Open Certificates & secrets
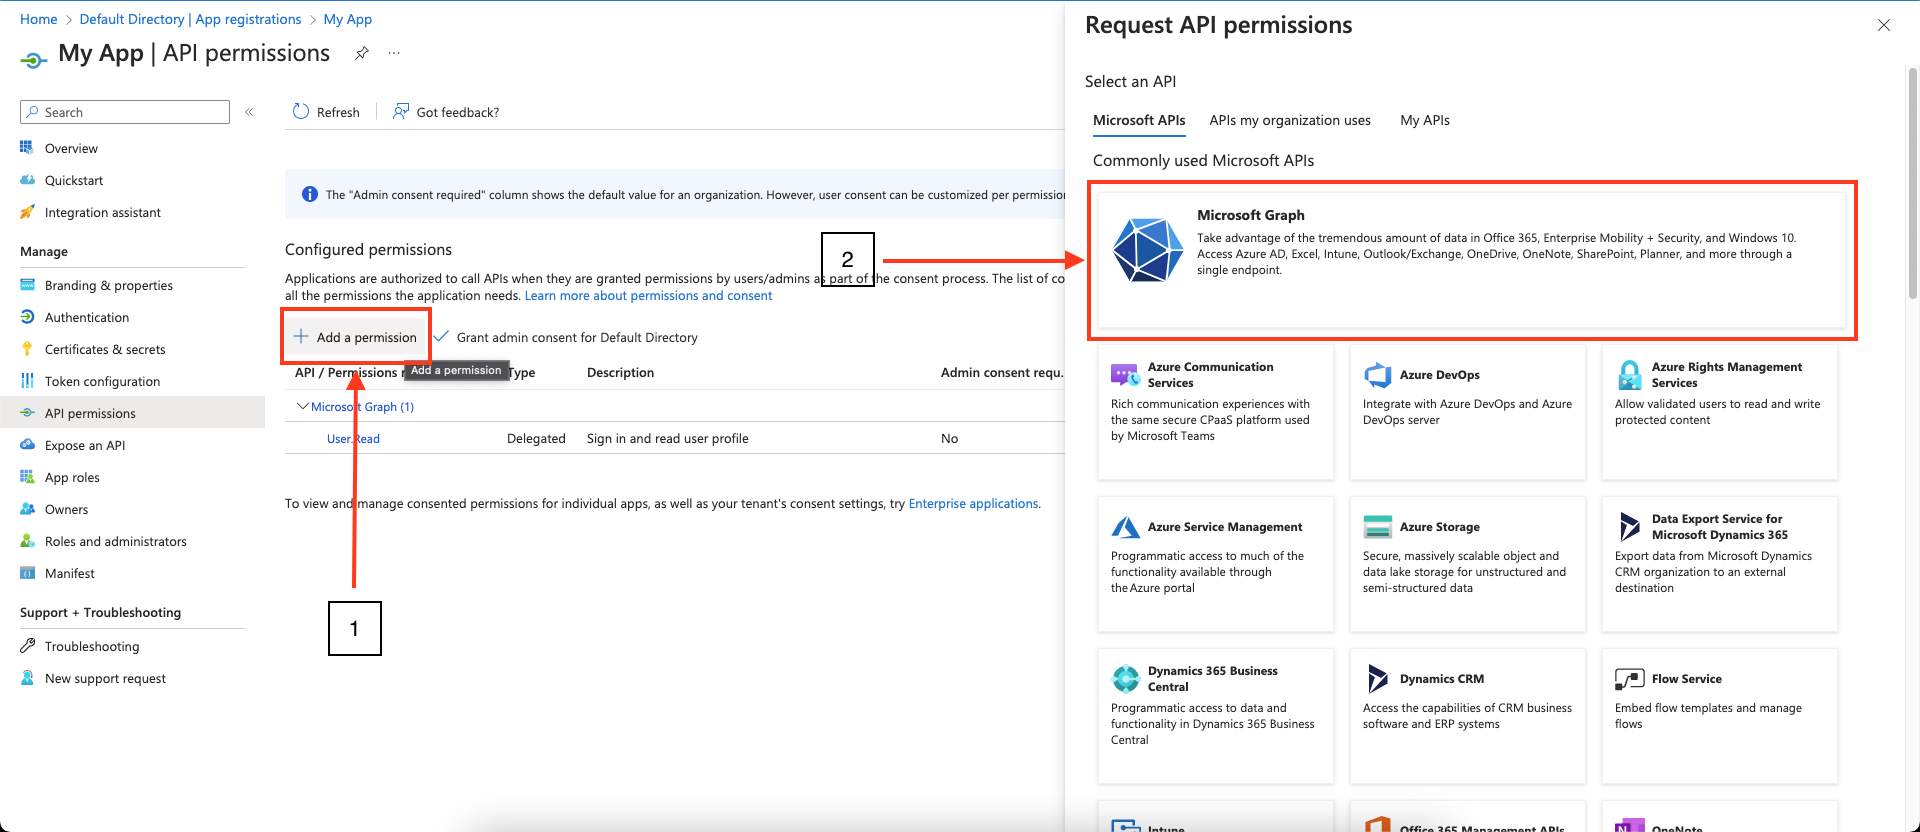Viewport: 1920px width, 832px height. coord(105,349)
